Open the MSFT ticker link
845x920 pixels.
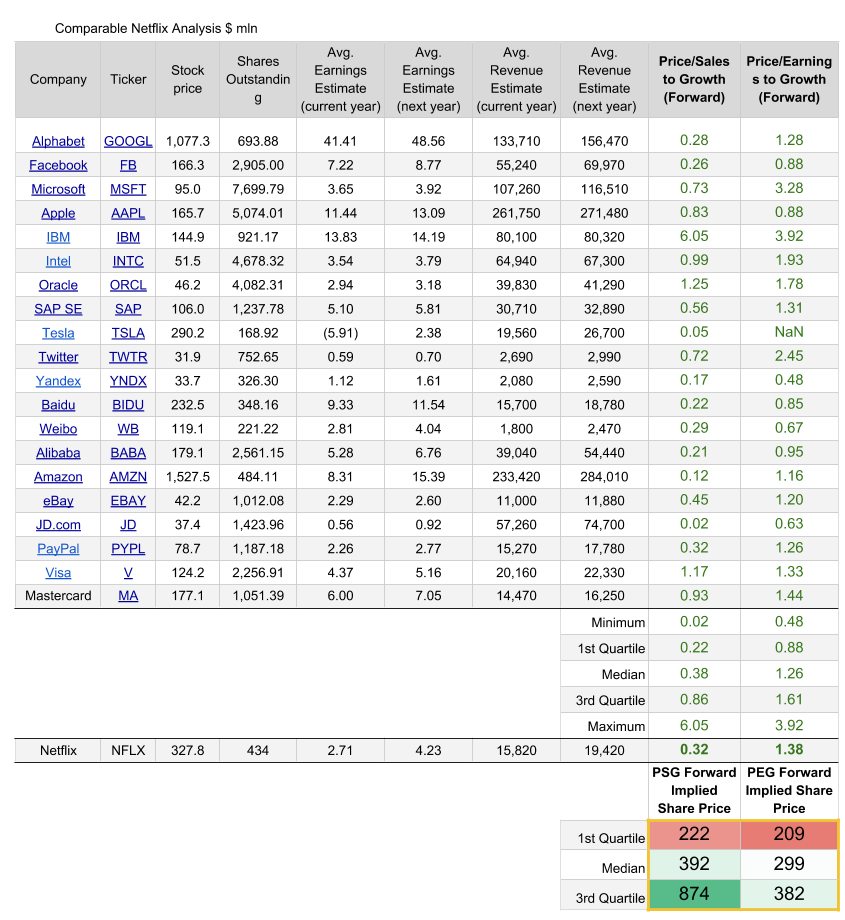pos(128,190)
